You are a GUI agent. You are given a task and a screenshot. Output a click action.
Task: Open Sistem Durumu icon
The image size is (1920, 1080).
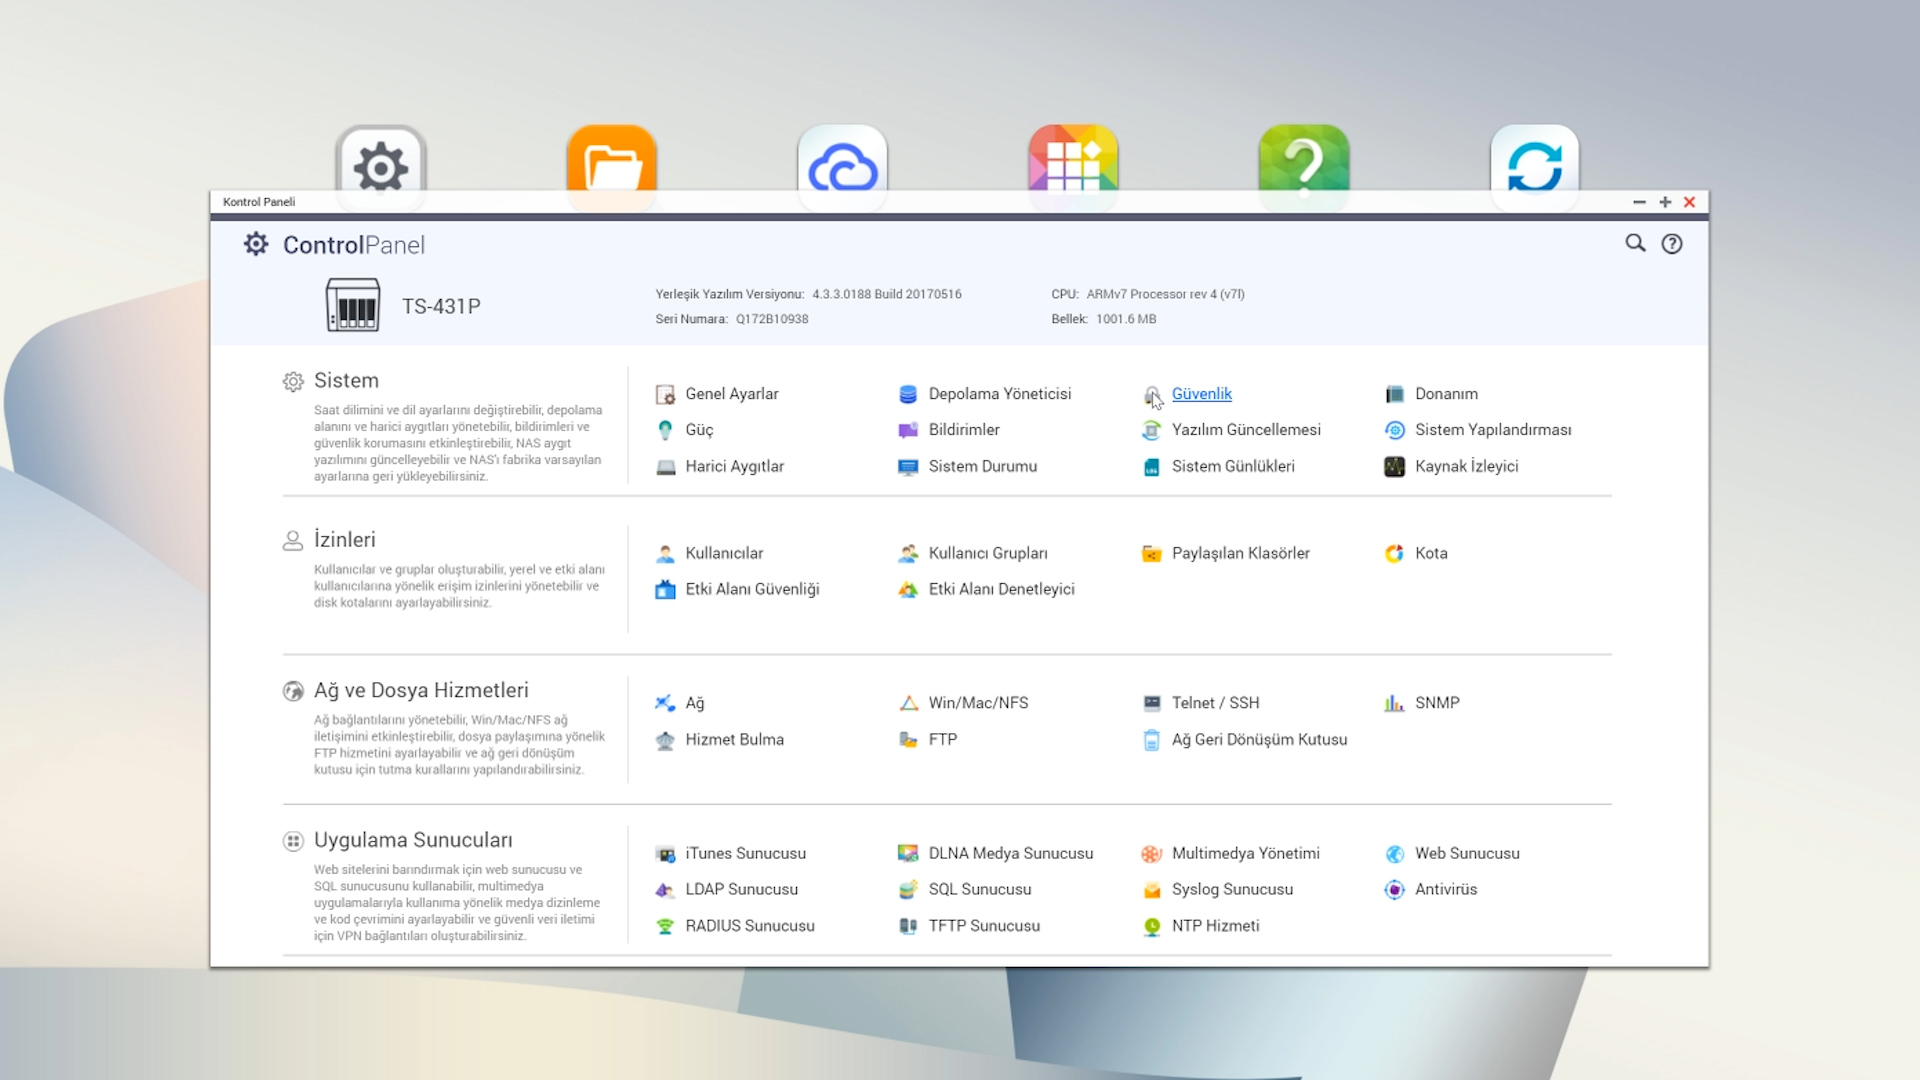908,467
